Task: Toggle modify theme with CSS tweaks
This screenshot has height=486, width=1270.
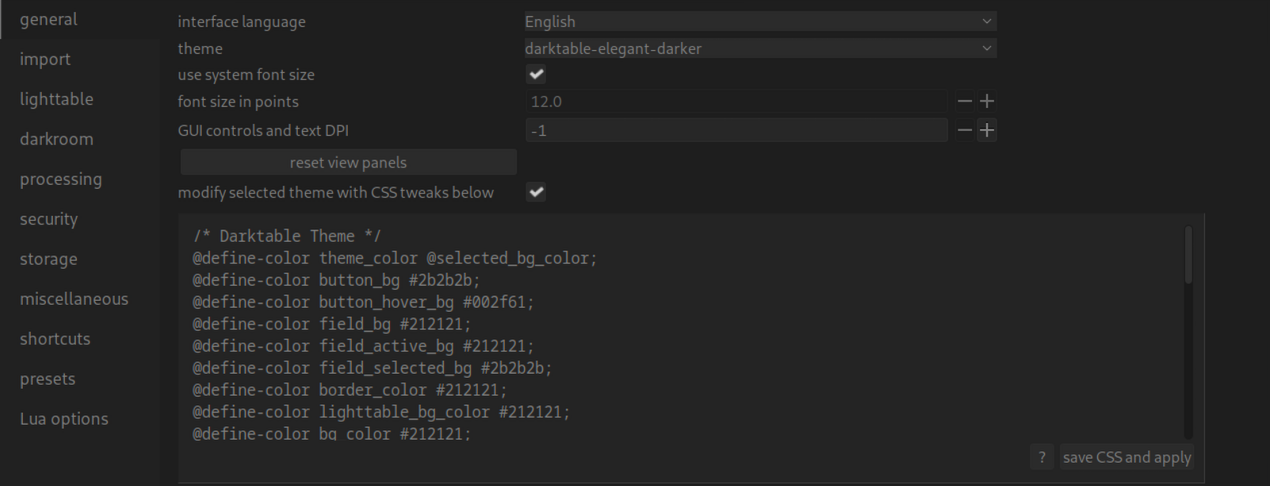Action: [x=536, y=192]
